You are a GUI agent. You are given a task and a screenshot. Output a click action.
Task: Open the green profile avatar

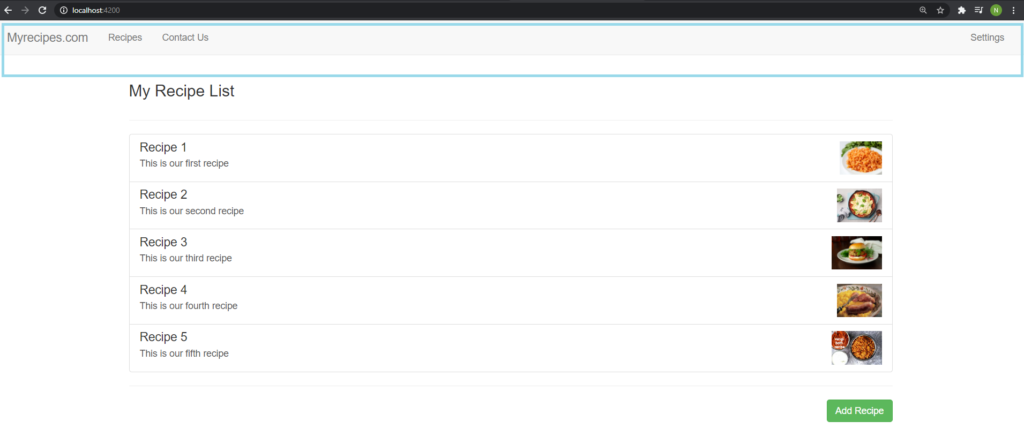(x=996, y=10)
